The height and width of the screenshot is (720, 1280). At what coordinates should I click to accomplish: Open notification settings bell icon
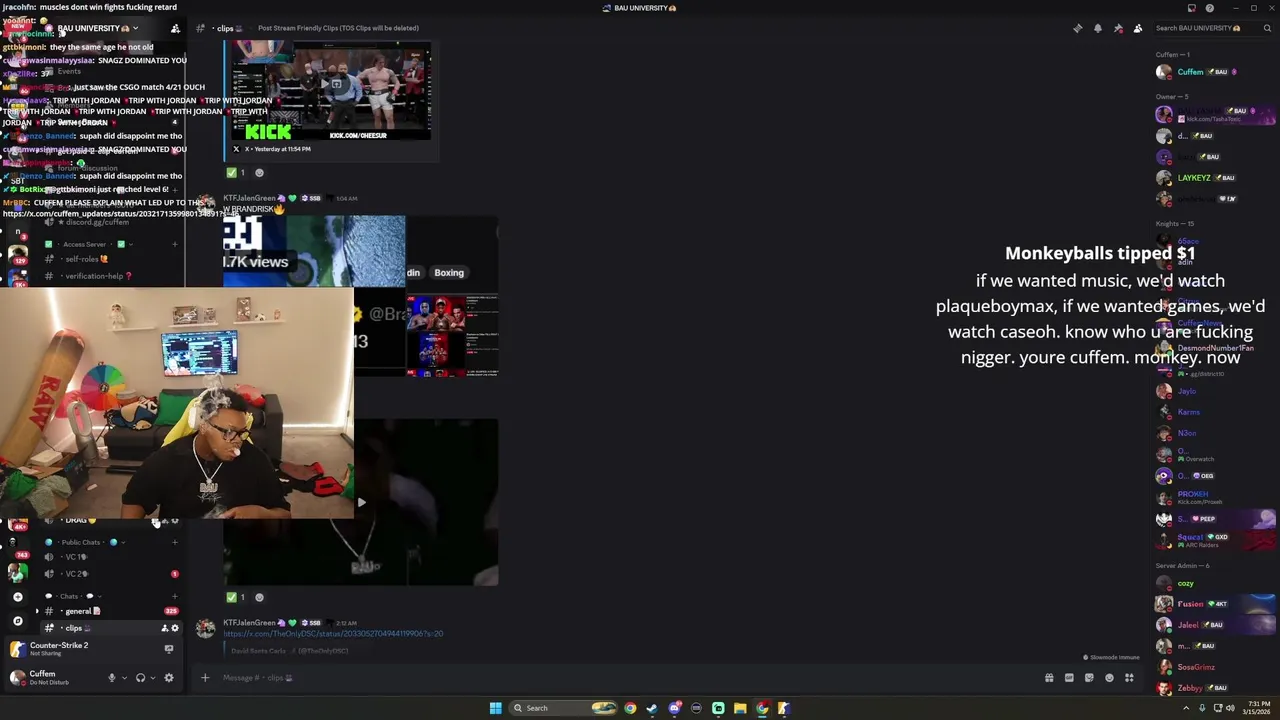[x=1098, y=28]
